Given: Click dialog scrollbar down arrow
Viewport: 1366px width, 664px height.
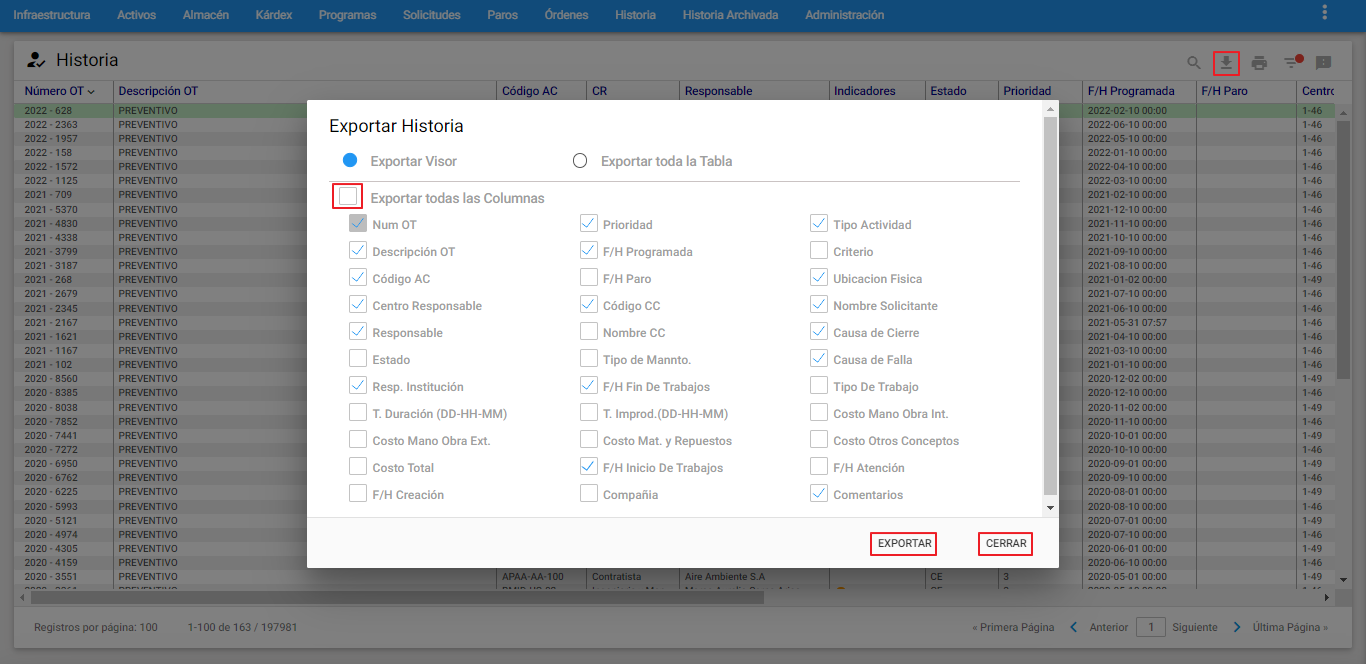Looking at the screenshot, I should 1050,508.
